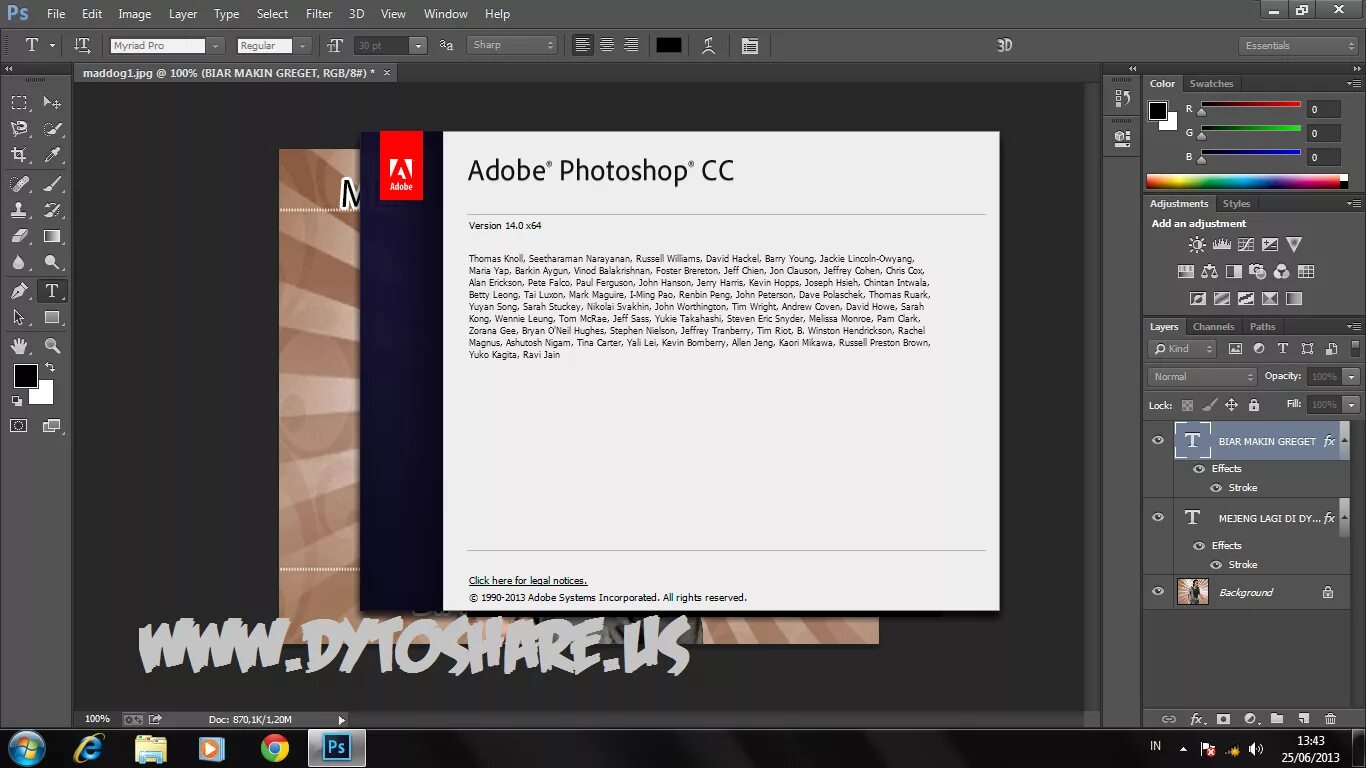Viewport: 1366px width, 768px height.
Task: Click the color spectrum ramp
Action: tap(1243, 182)
